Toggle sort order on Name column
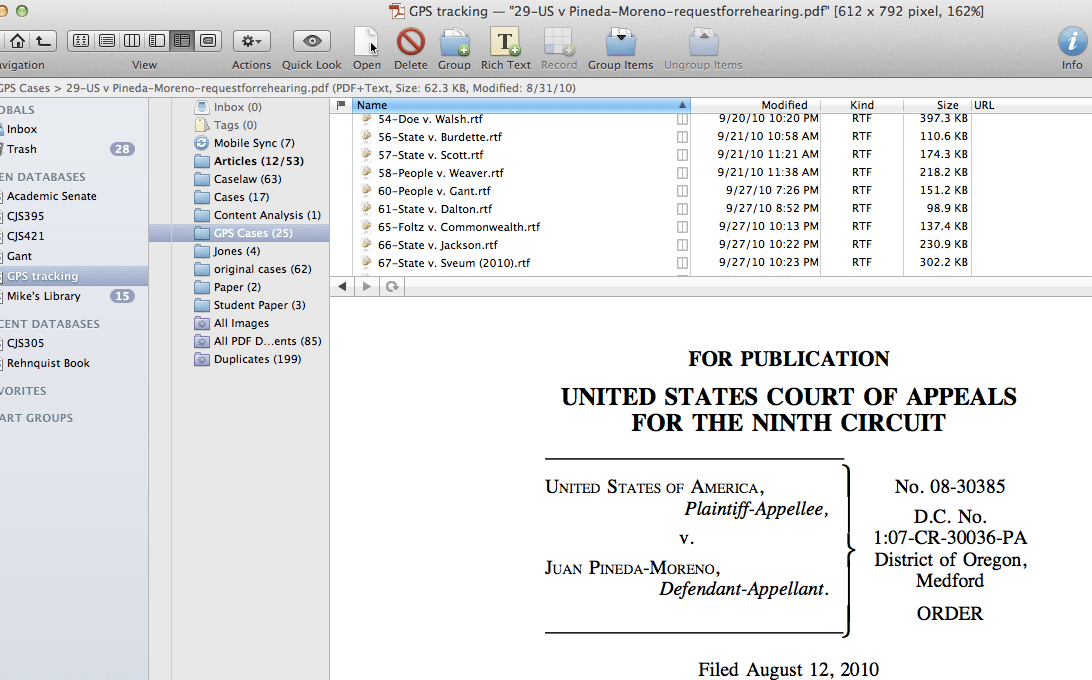 pos(520,105)
